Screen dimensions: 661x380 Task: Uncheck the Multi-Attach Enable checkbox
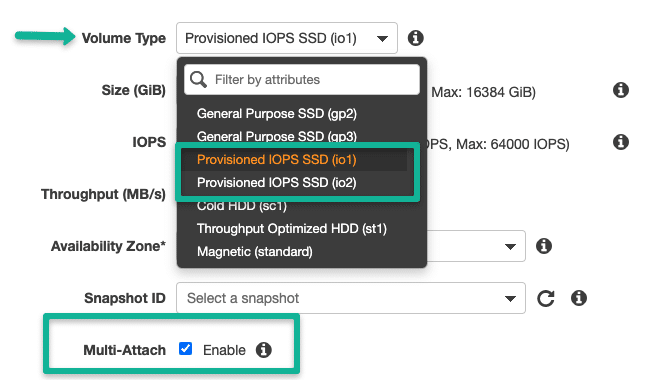point(185,349)
